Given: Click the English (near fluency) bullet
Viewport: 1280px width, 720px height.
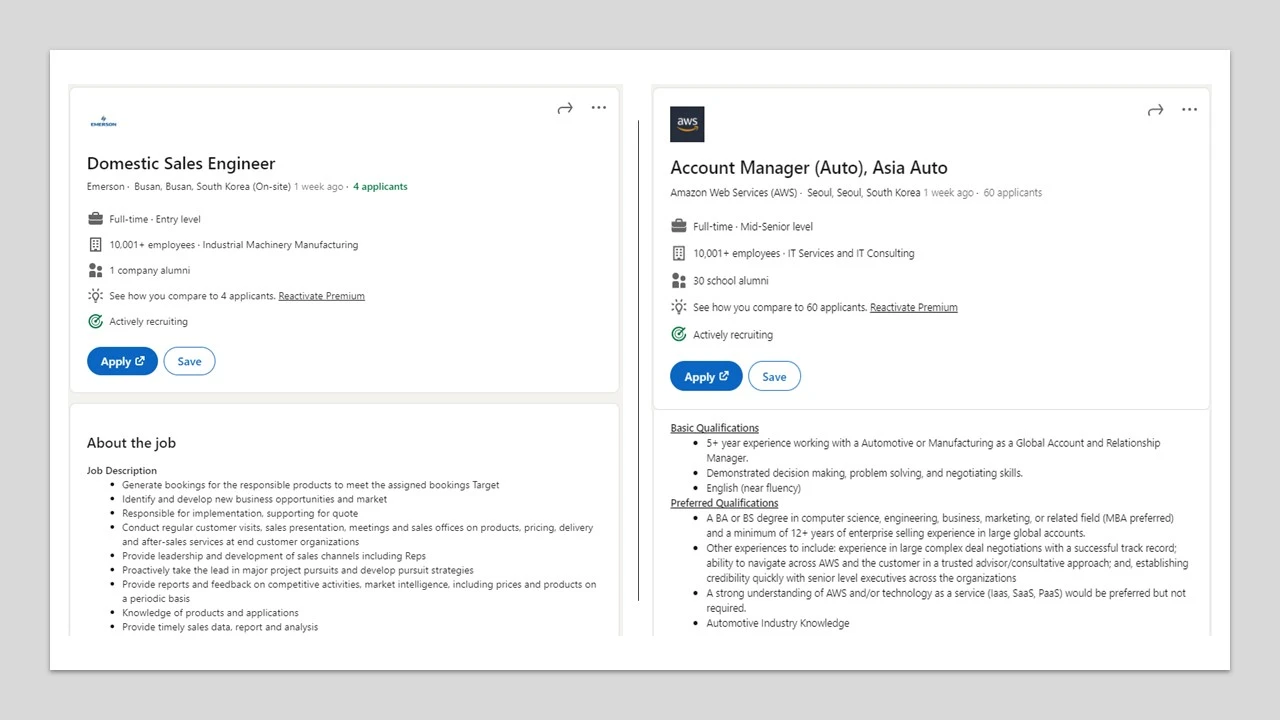Looking at the screenshot, I should tap(754, 488).
